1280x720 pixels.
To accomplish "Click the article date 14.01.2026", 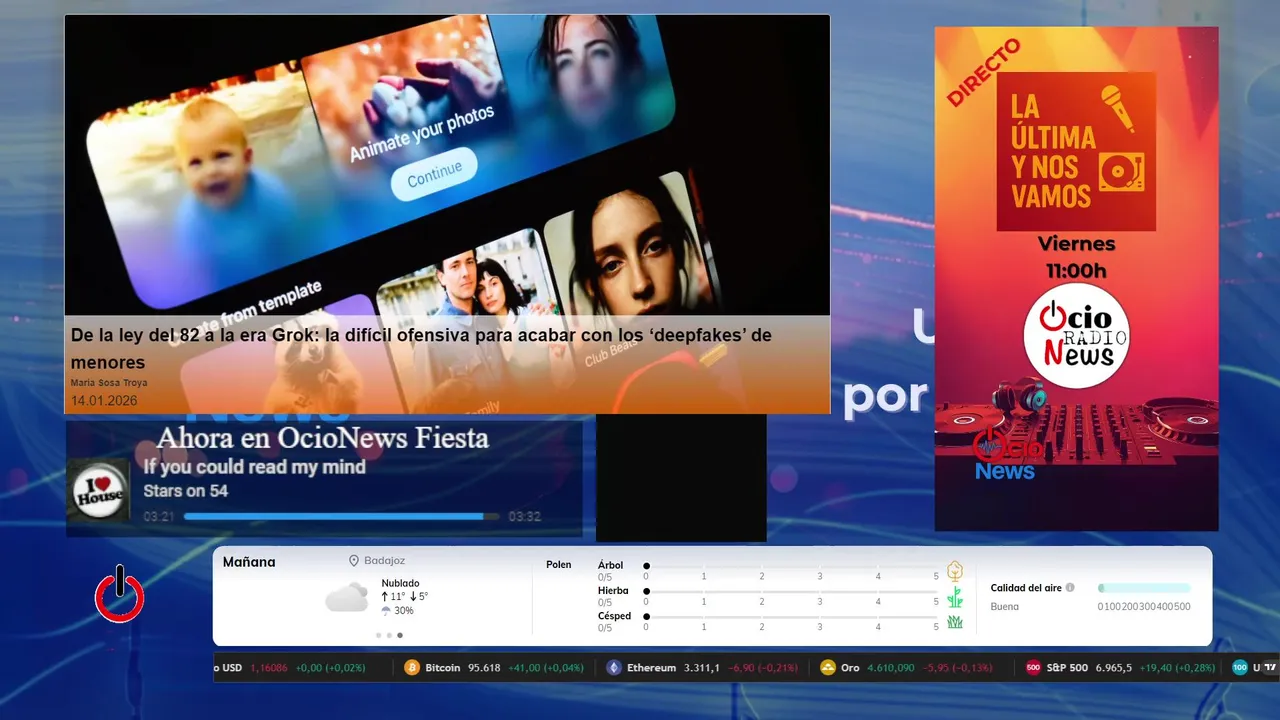I will 104,401.
